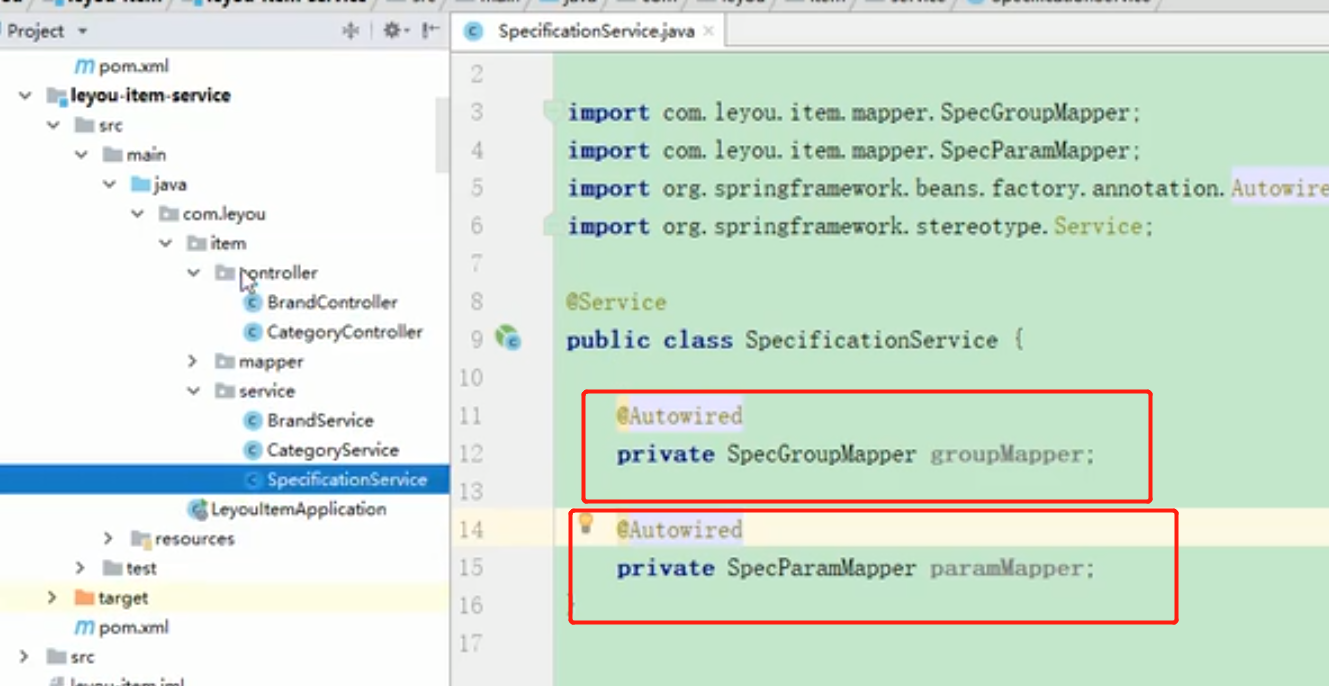1329x686 pixels.
Task: Expand the test folder node
Action: coord(81,568)
